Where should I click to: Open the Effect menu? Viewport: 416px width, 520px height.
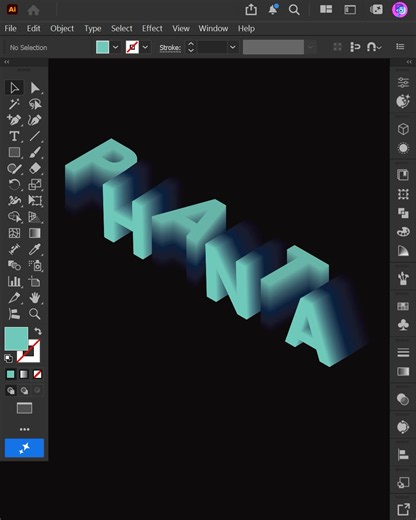152,29
